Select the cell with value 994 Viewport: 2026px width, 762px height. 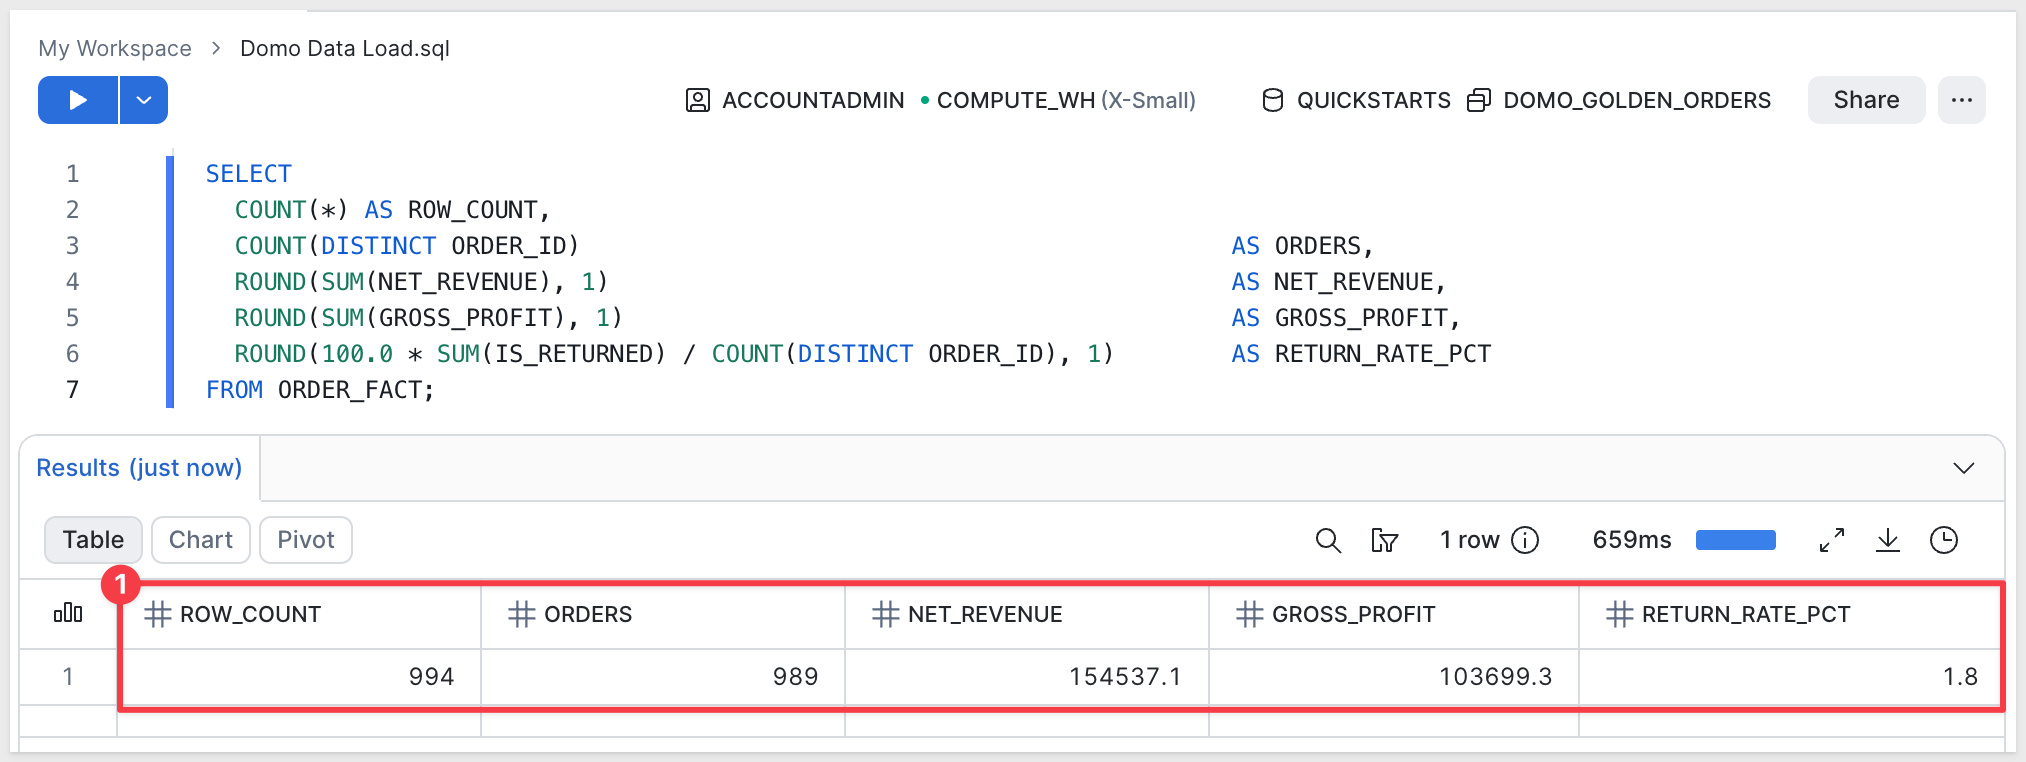tap(299, 677)
